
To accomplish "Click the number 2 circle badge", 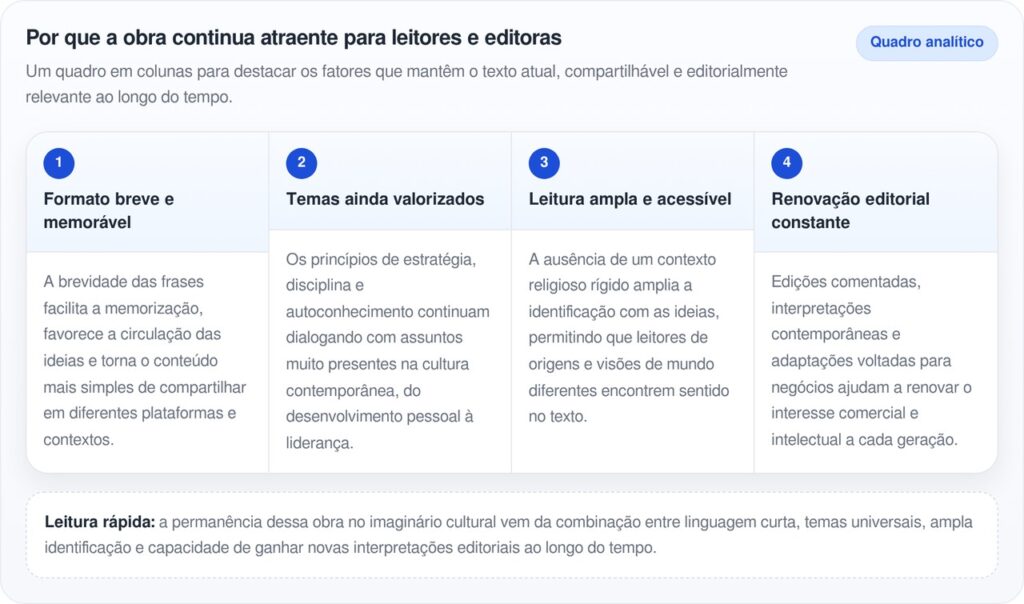I will click(301, 163).
